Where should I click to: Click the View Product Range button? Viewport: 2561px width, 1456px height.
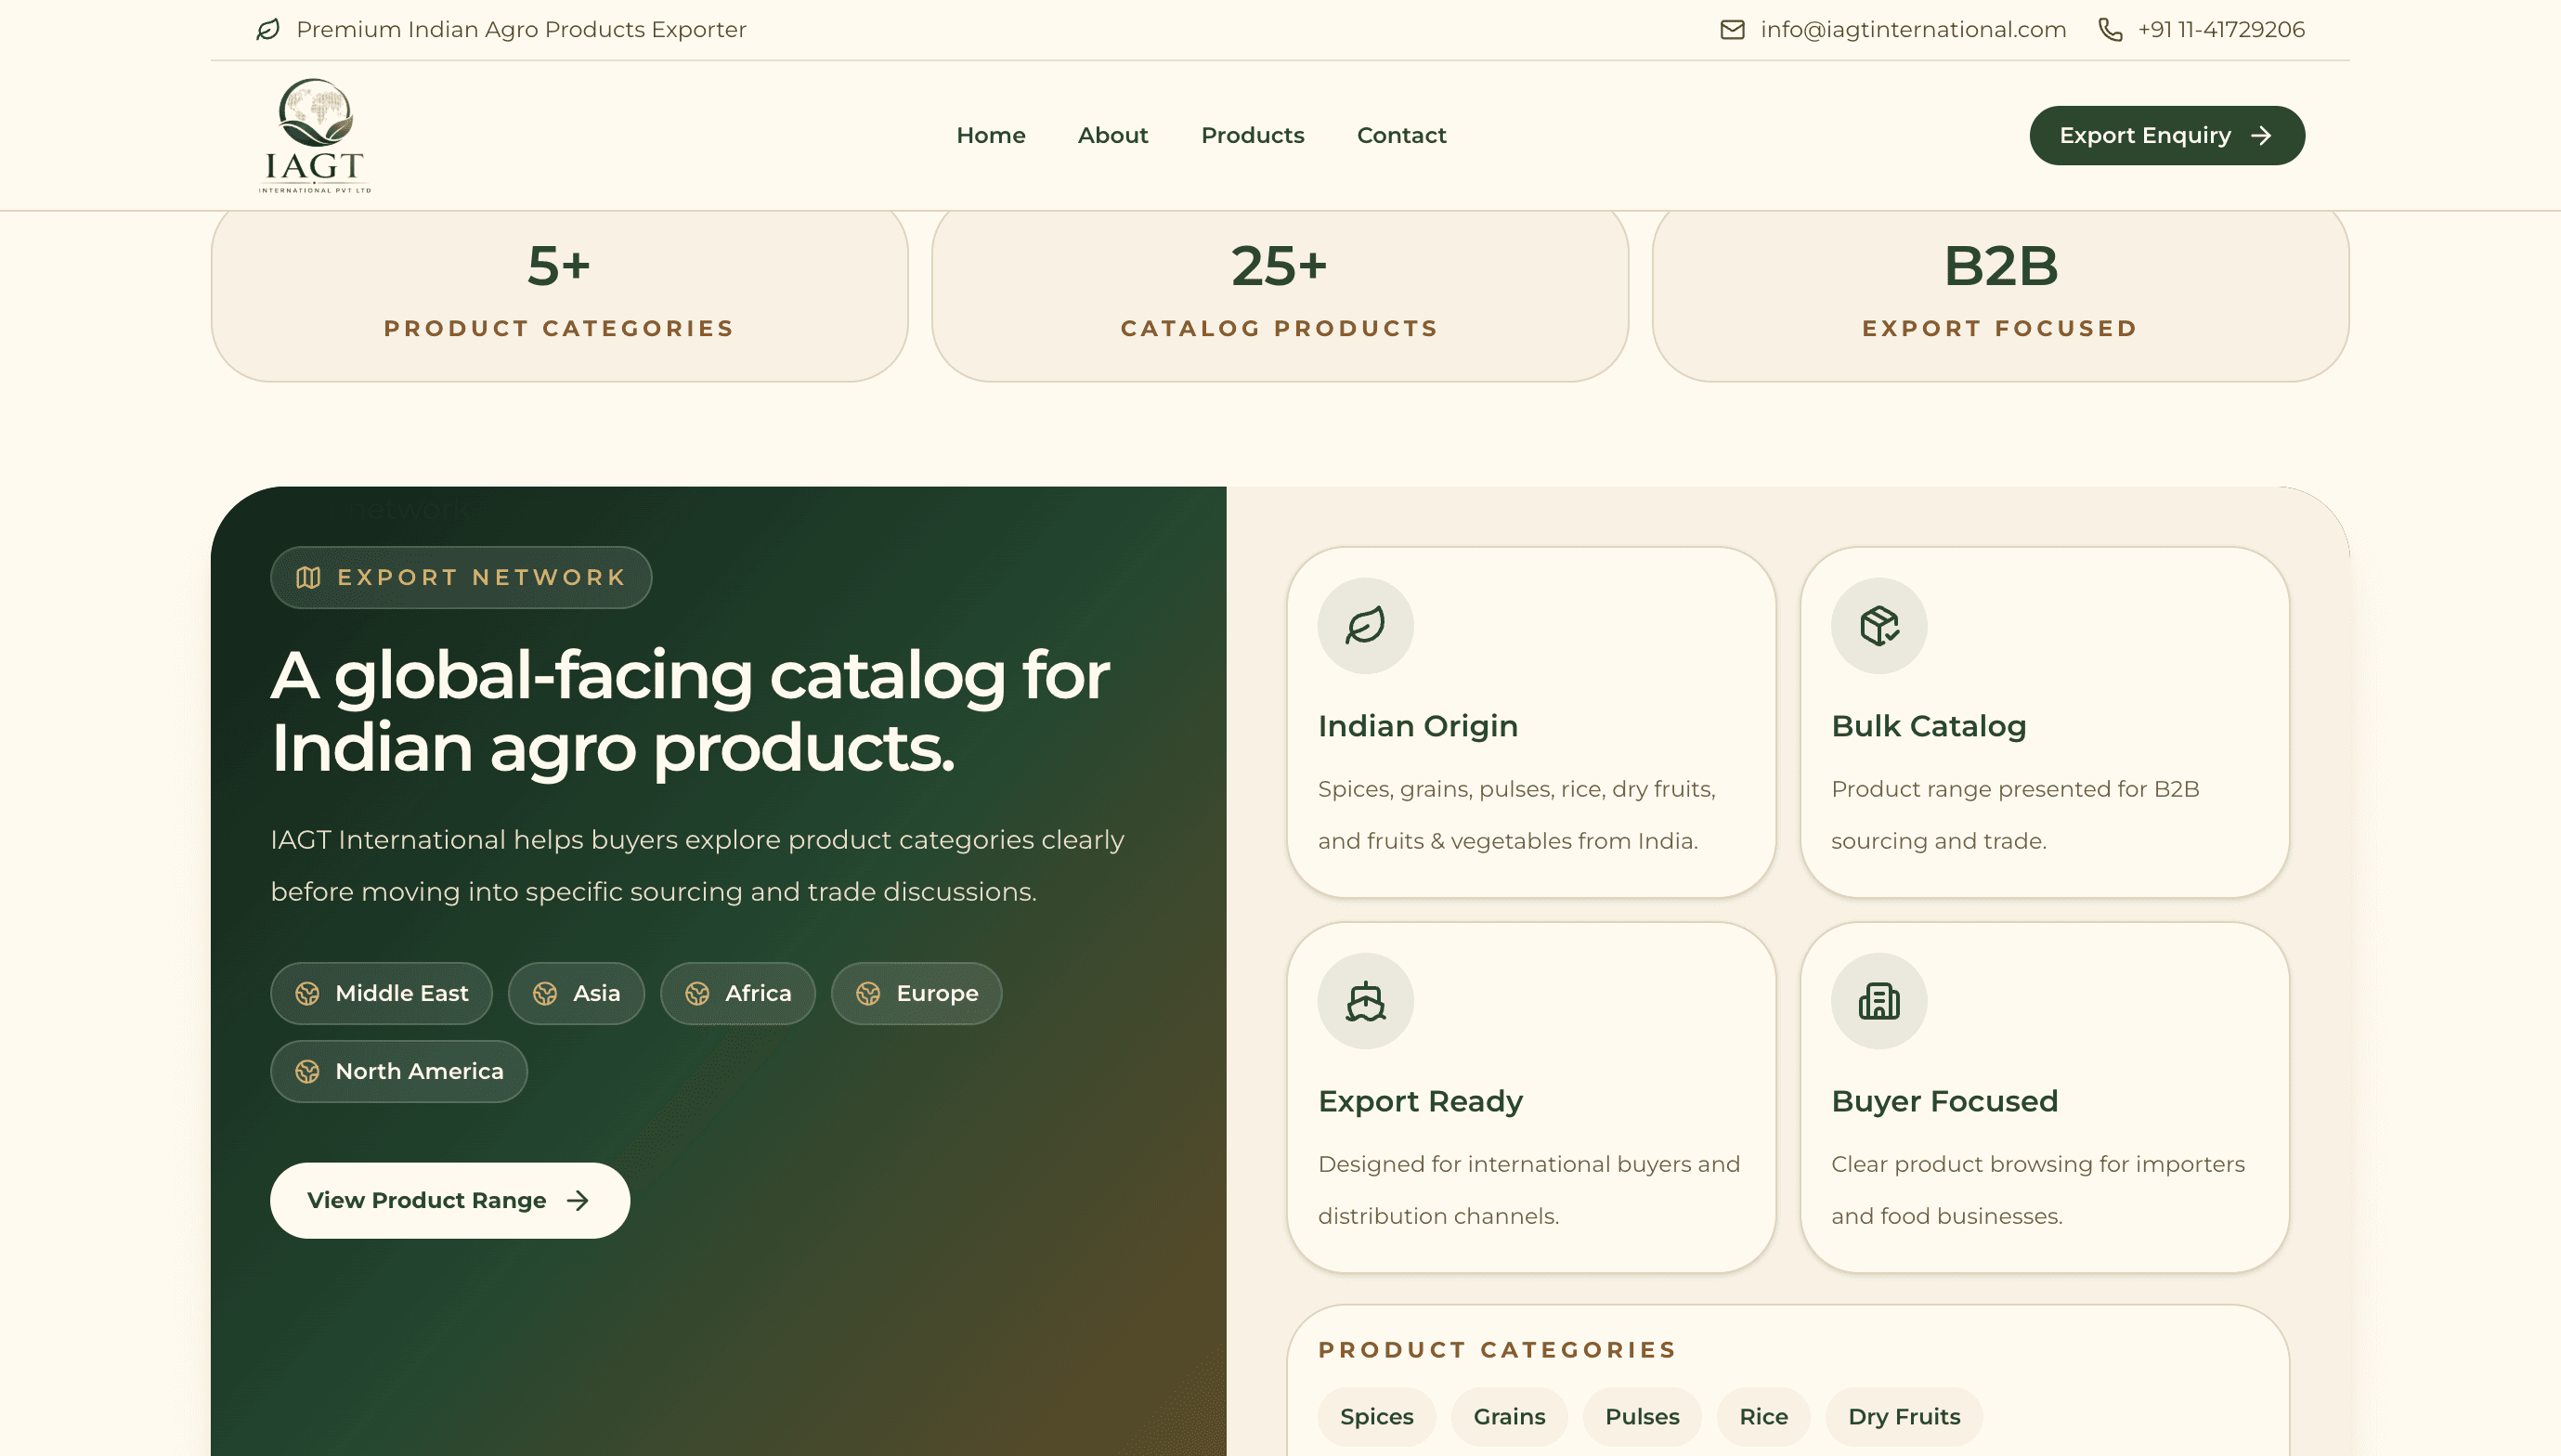point(450,1200)
